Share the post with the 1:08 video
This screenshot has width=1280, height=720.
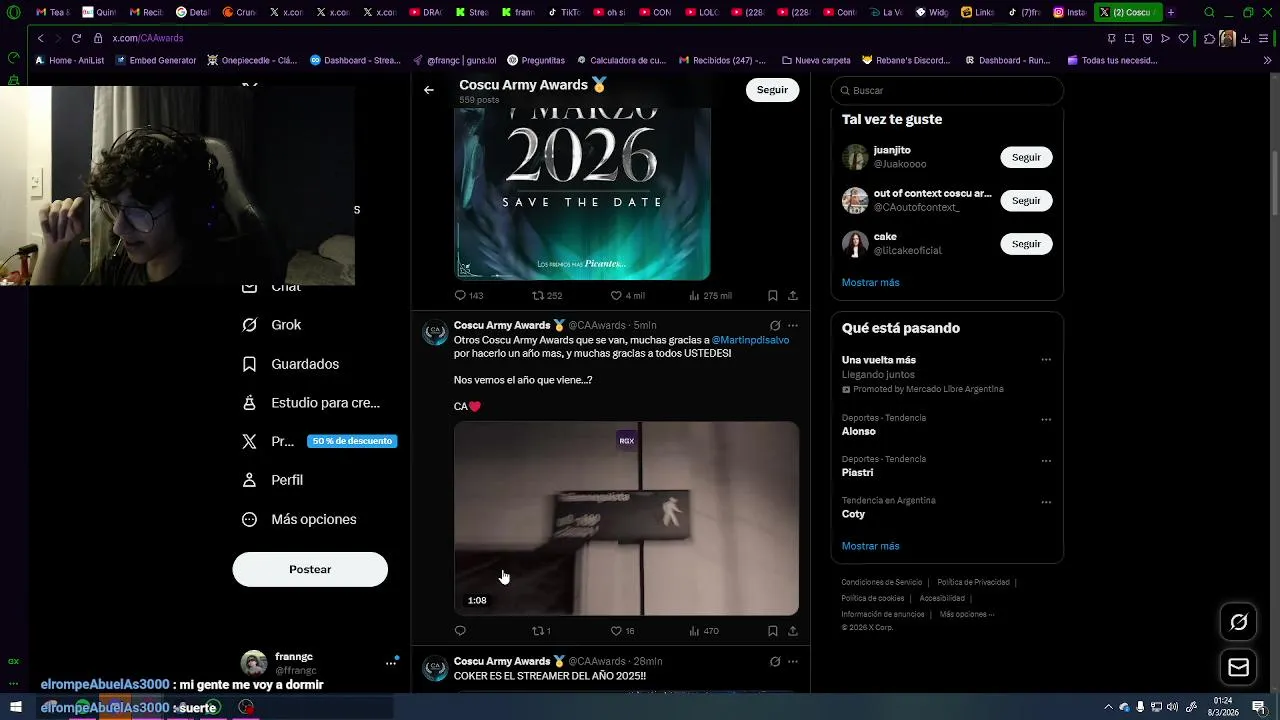793,631
